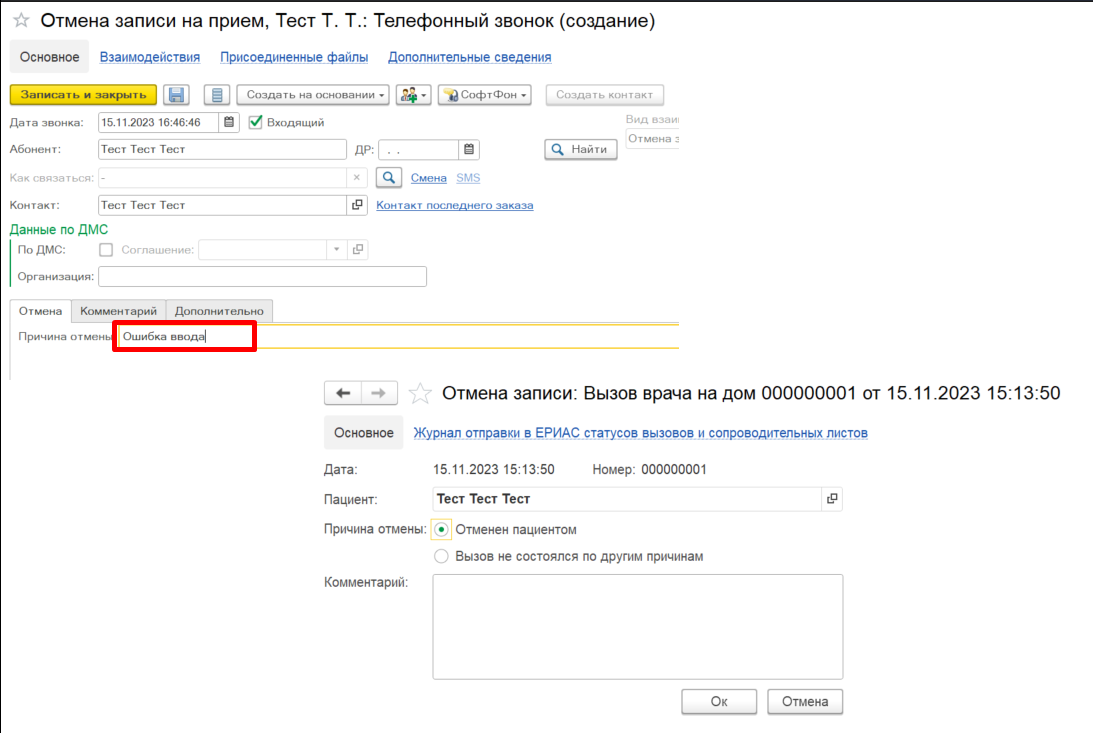This screenshot has height=733, width=1093.
Task: Click inside the Комментарий text area
Action: tap(637, 626)
